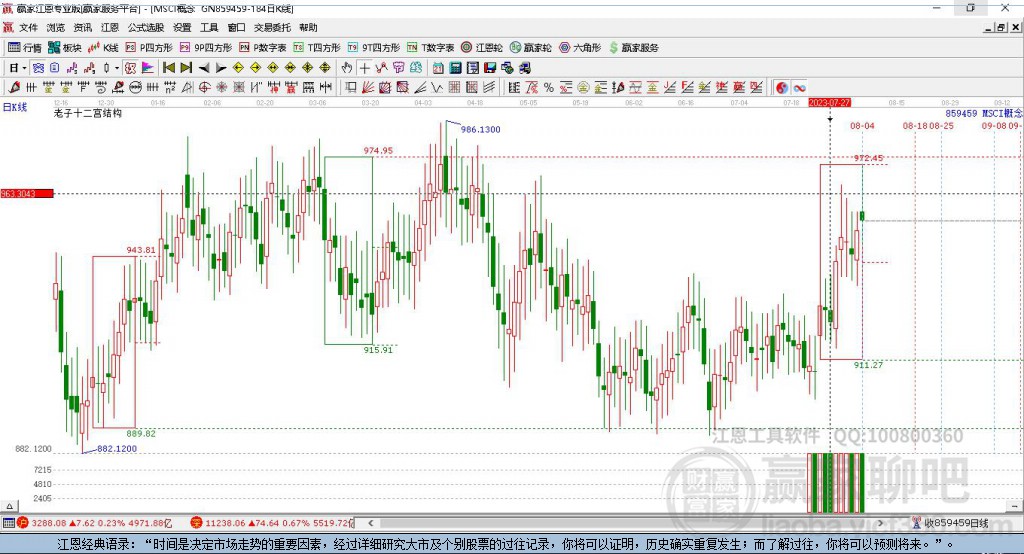This screenshot has width=1024, height=554.
Task: Jump to the last bar with the skip-to-end icon
Action: pos(186,67)
